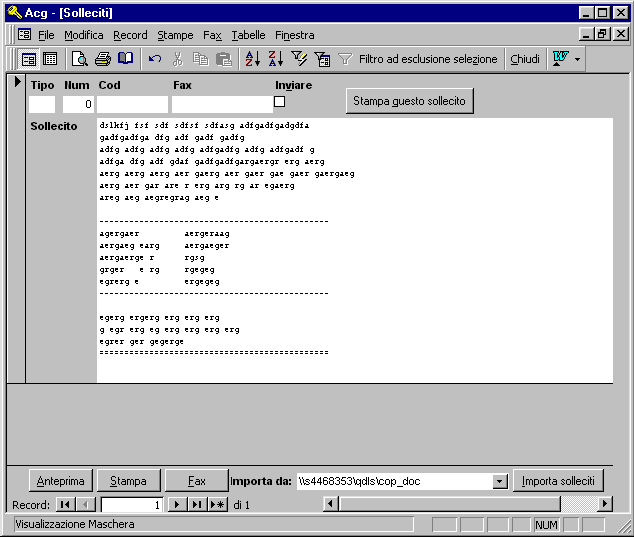Apply filter by selection (funnel with lightning)

pyautogui.click(x=299, y=59)
